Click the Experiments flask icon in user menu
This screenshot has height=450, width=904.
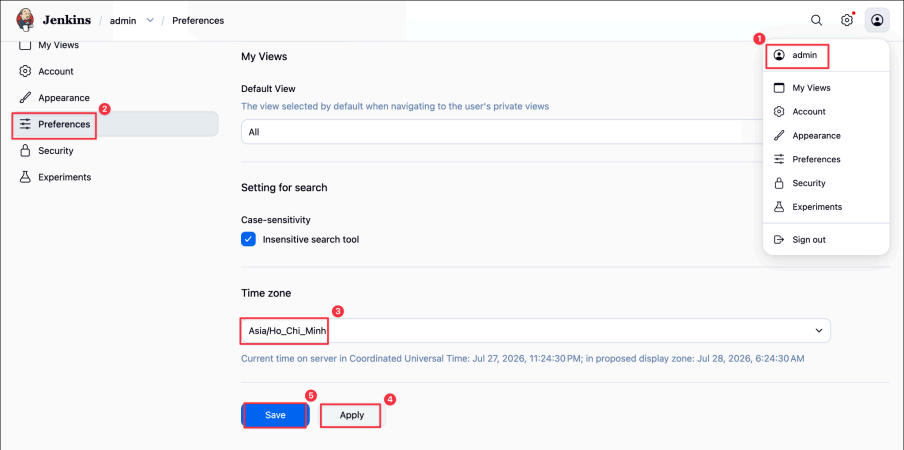point(779,207)
